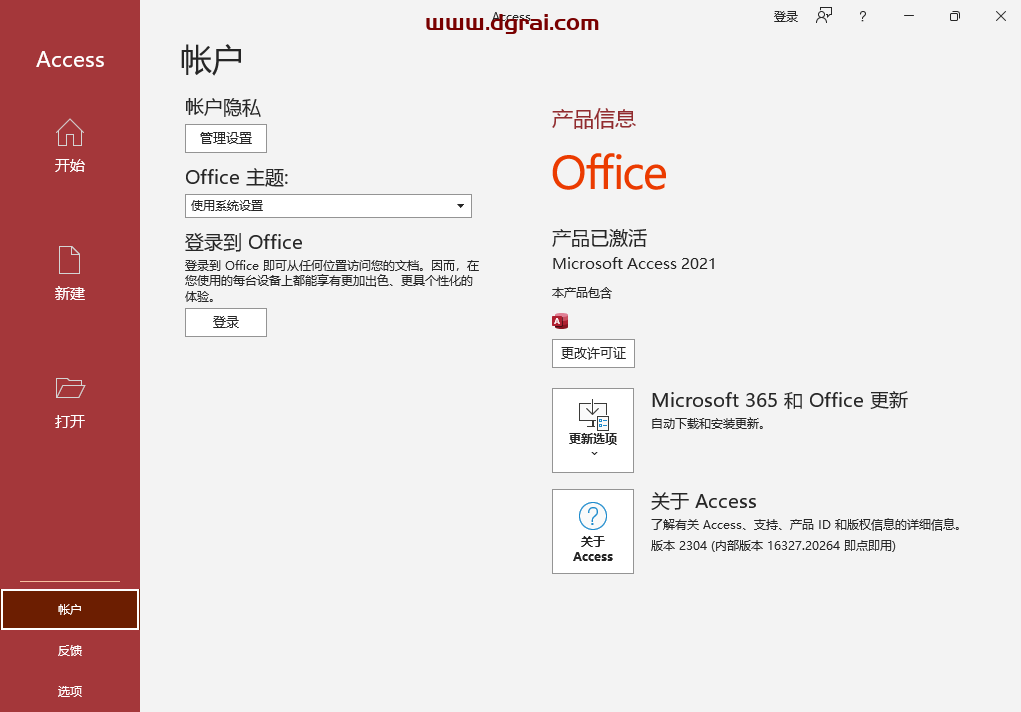Select the 帐户 tab in the sidebar
The height and width of the screenshot is (712, 1021).
[70, 610]
